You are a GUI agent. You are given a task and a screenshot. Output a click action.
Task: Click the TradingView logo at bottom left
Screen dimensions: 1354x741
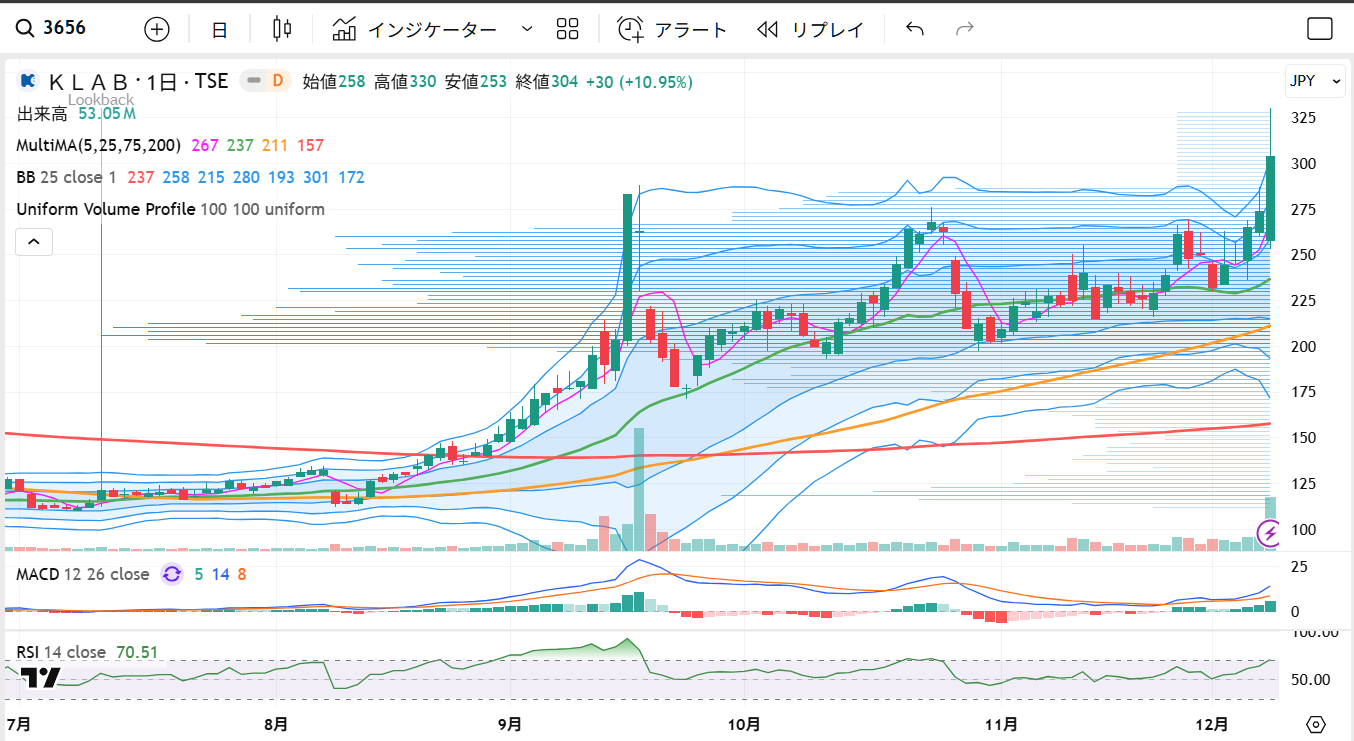(x=40, y=679)
